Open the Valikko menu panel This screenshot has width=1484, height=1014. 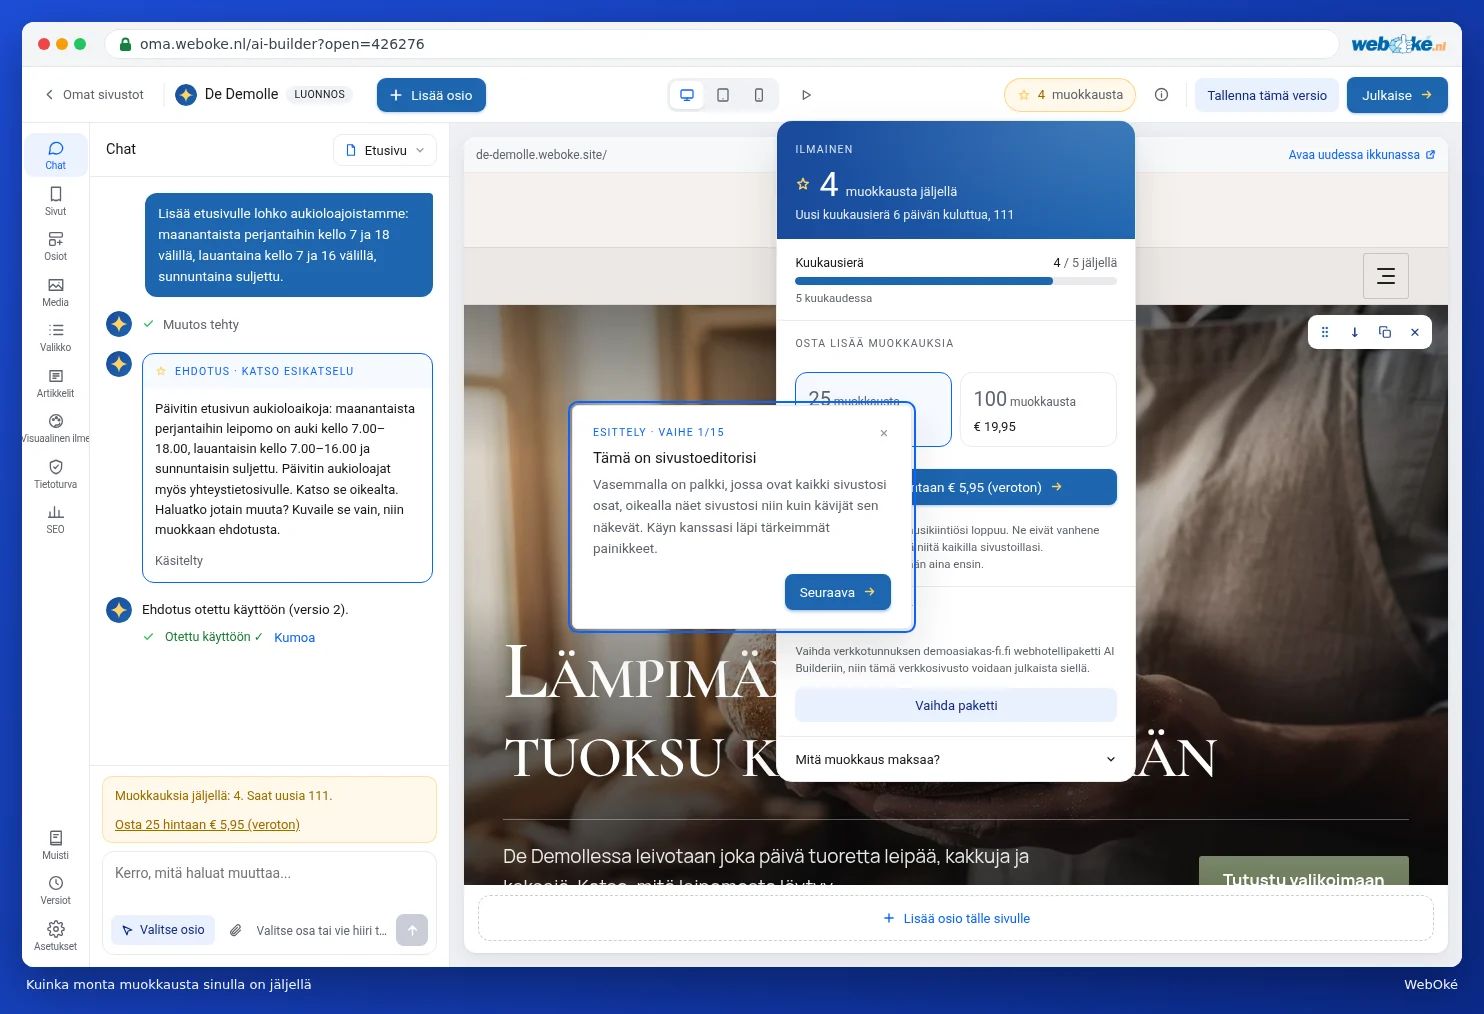coord(55,337)
